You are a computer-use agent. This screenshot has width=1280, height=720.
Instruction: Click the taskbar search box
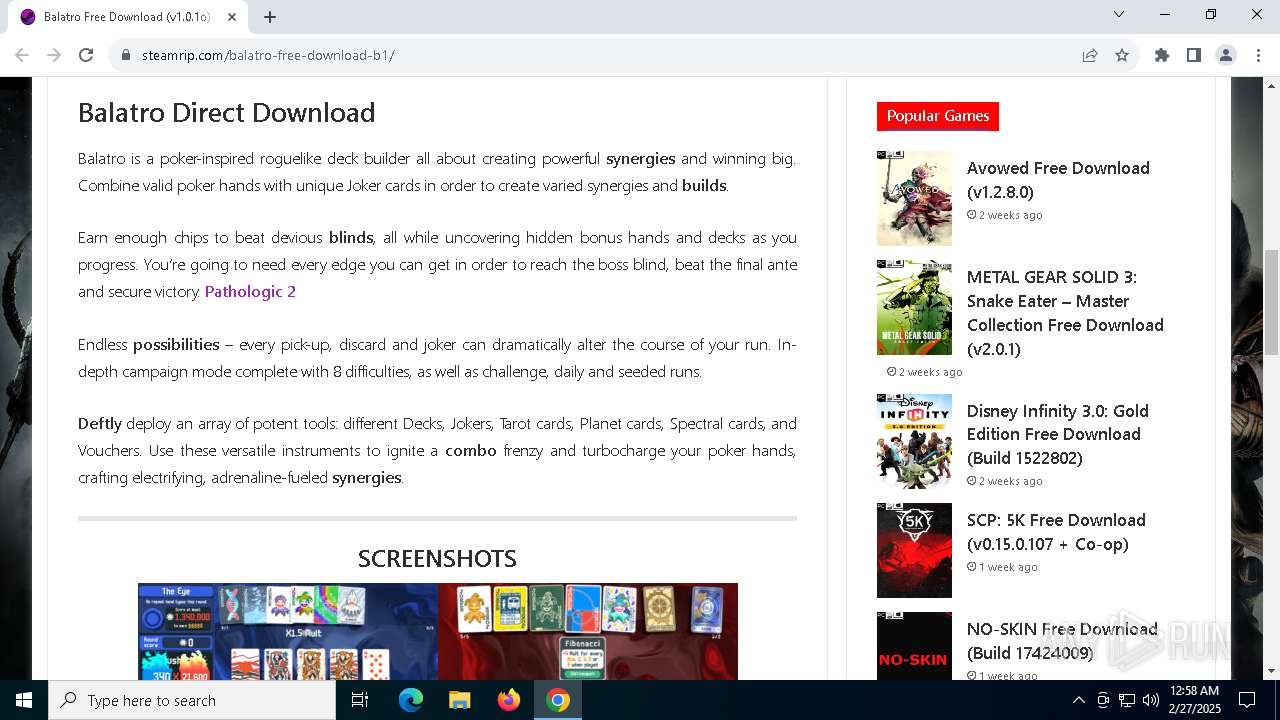(x=192, y=700)
